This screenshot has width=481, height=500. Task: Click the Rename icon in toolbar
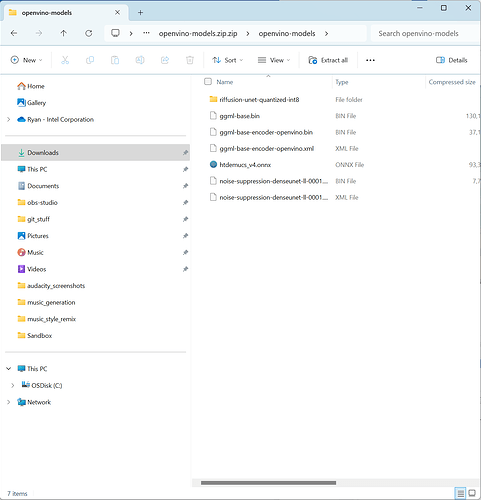pyautogui.click(x=140, y=60)
